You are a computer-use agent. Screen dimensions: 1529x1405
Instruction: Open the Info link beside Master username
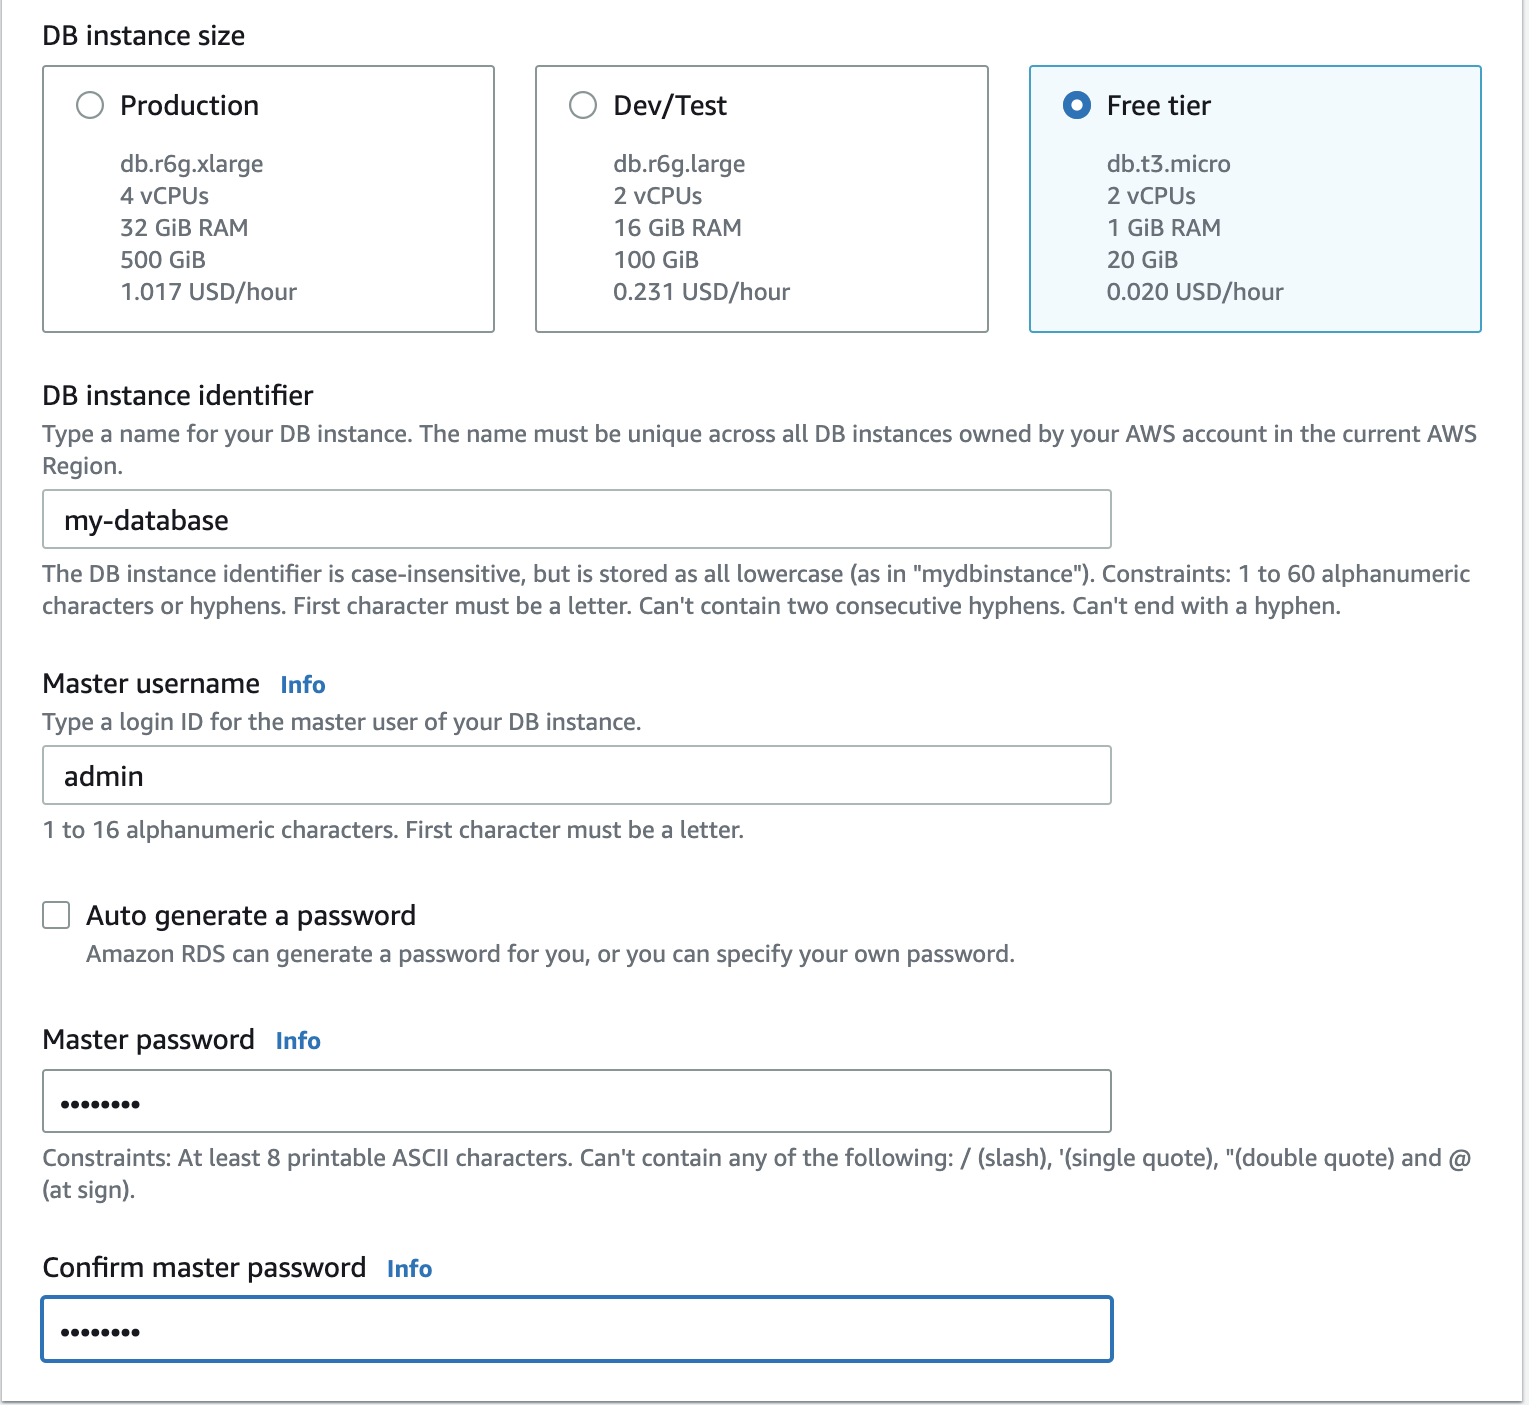pyautogui.click(x=303, y=685)
